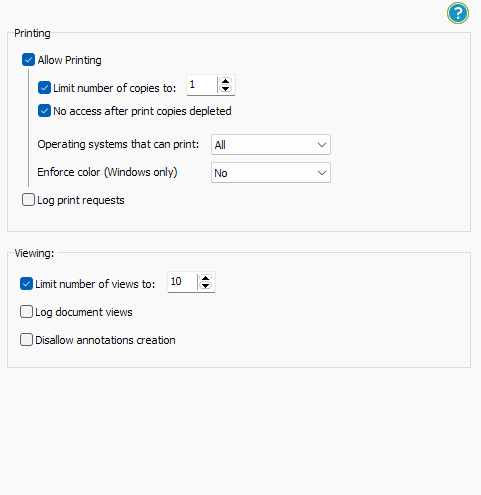The width and height of the screenshot is (481, 495).
Task: Expand the Enforce color dropdown
Action: 271,173
